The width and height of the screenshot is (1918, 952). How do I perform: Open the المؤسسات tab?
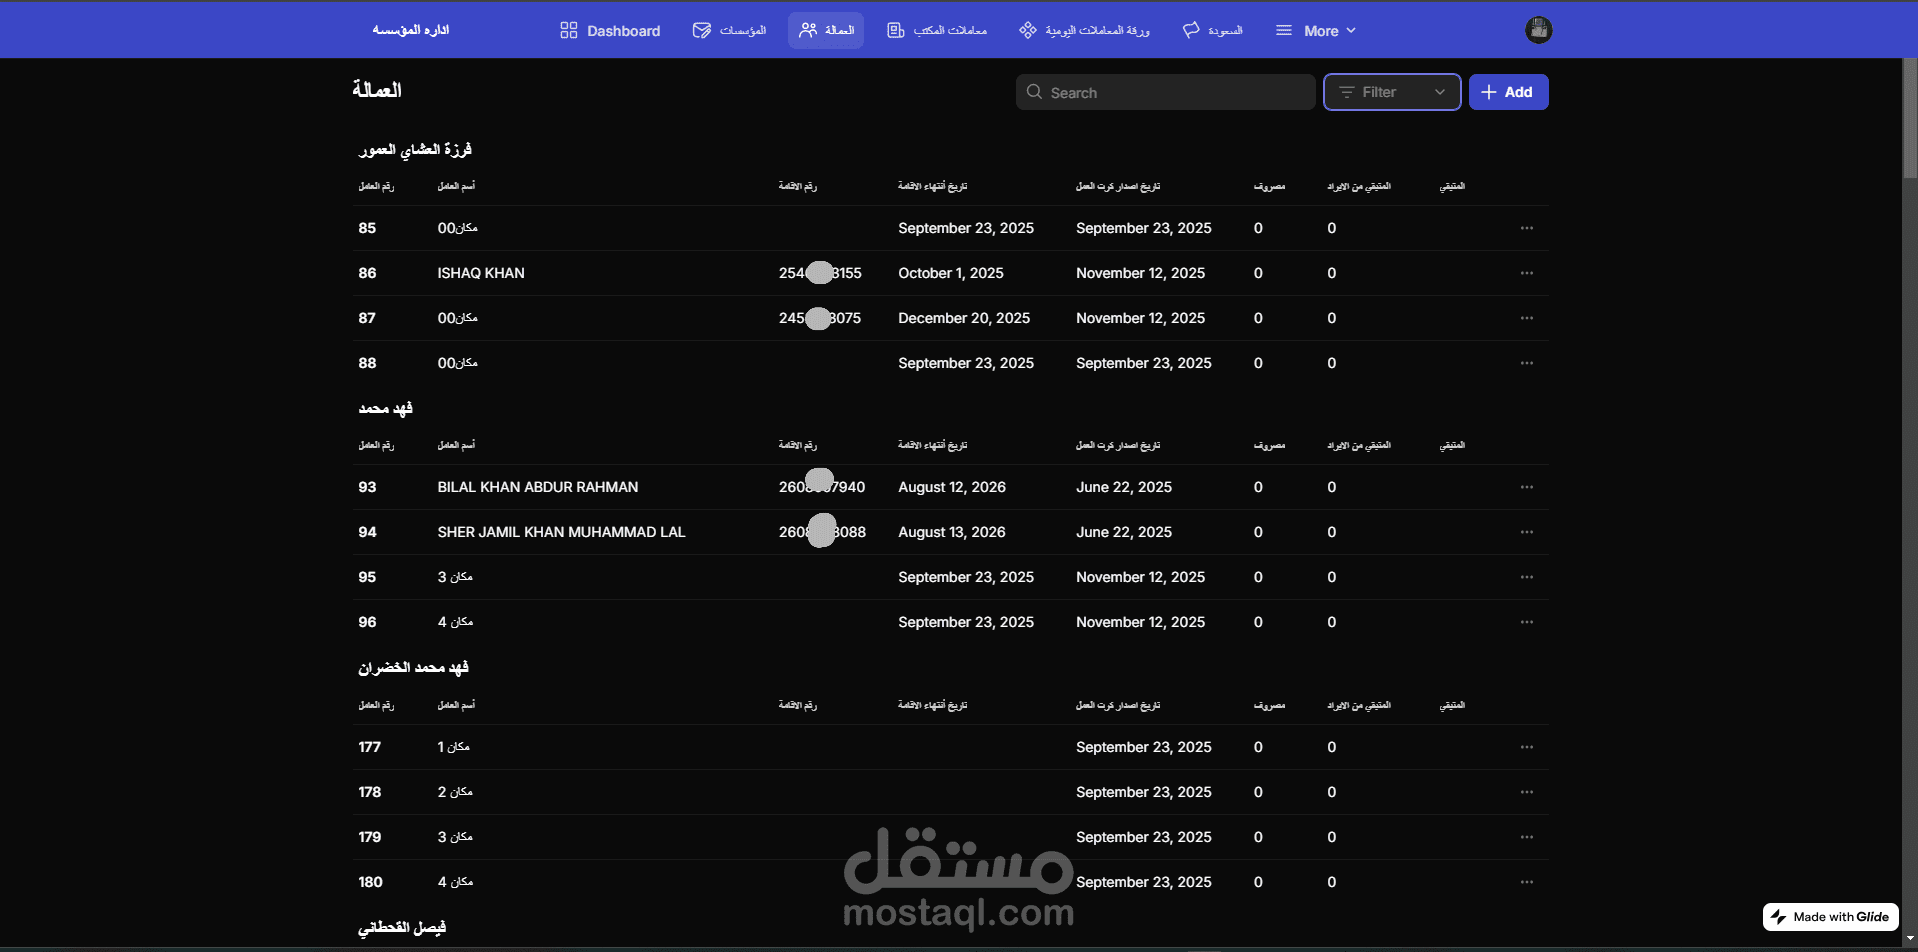(729, 31)
